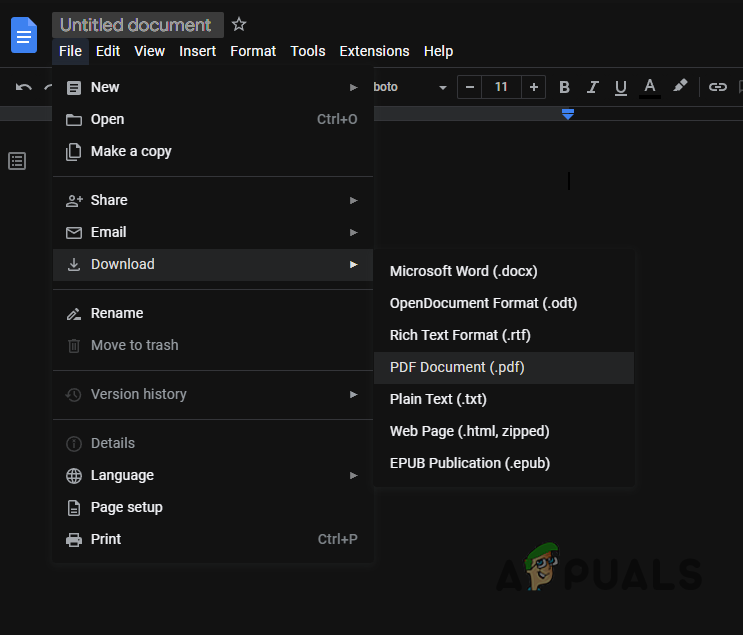Image resolution: width=743 pixels, height=635 pixels.
Task: Open the View menu
Action: pyautogui.click(x=150, y=51)
